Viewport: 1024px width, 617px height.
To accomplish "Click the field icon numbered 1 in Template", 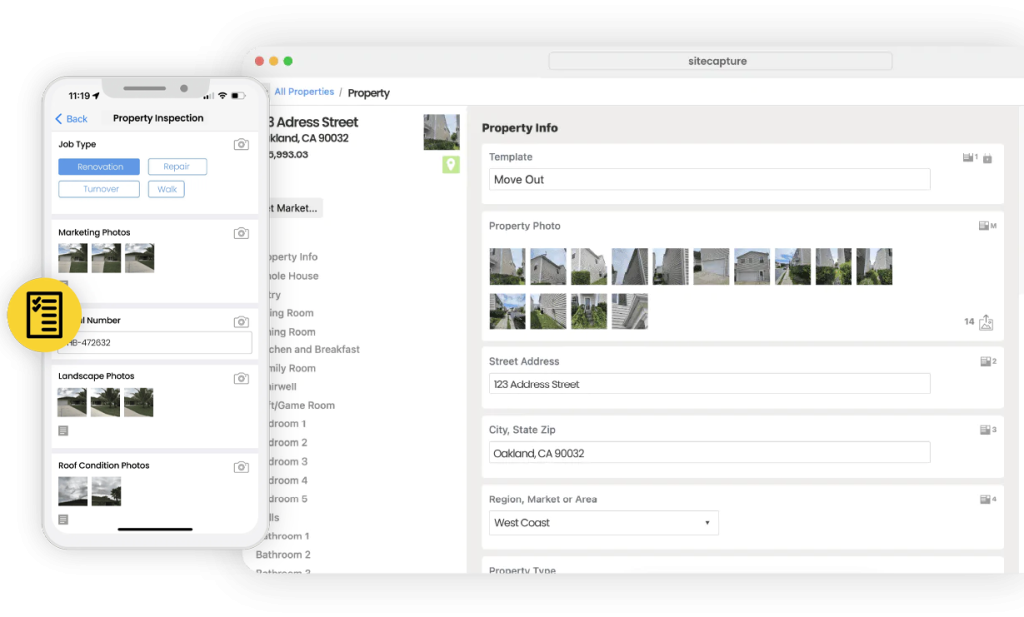I will [x=970, y=157].
